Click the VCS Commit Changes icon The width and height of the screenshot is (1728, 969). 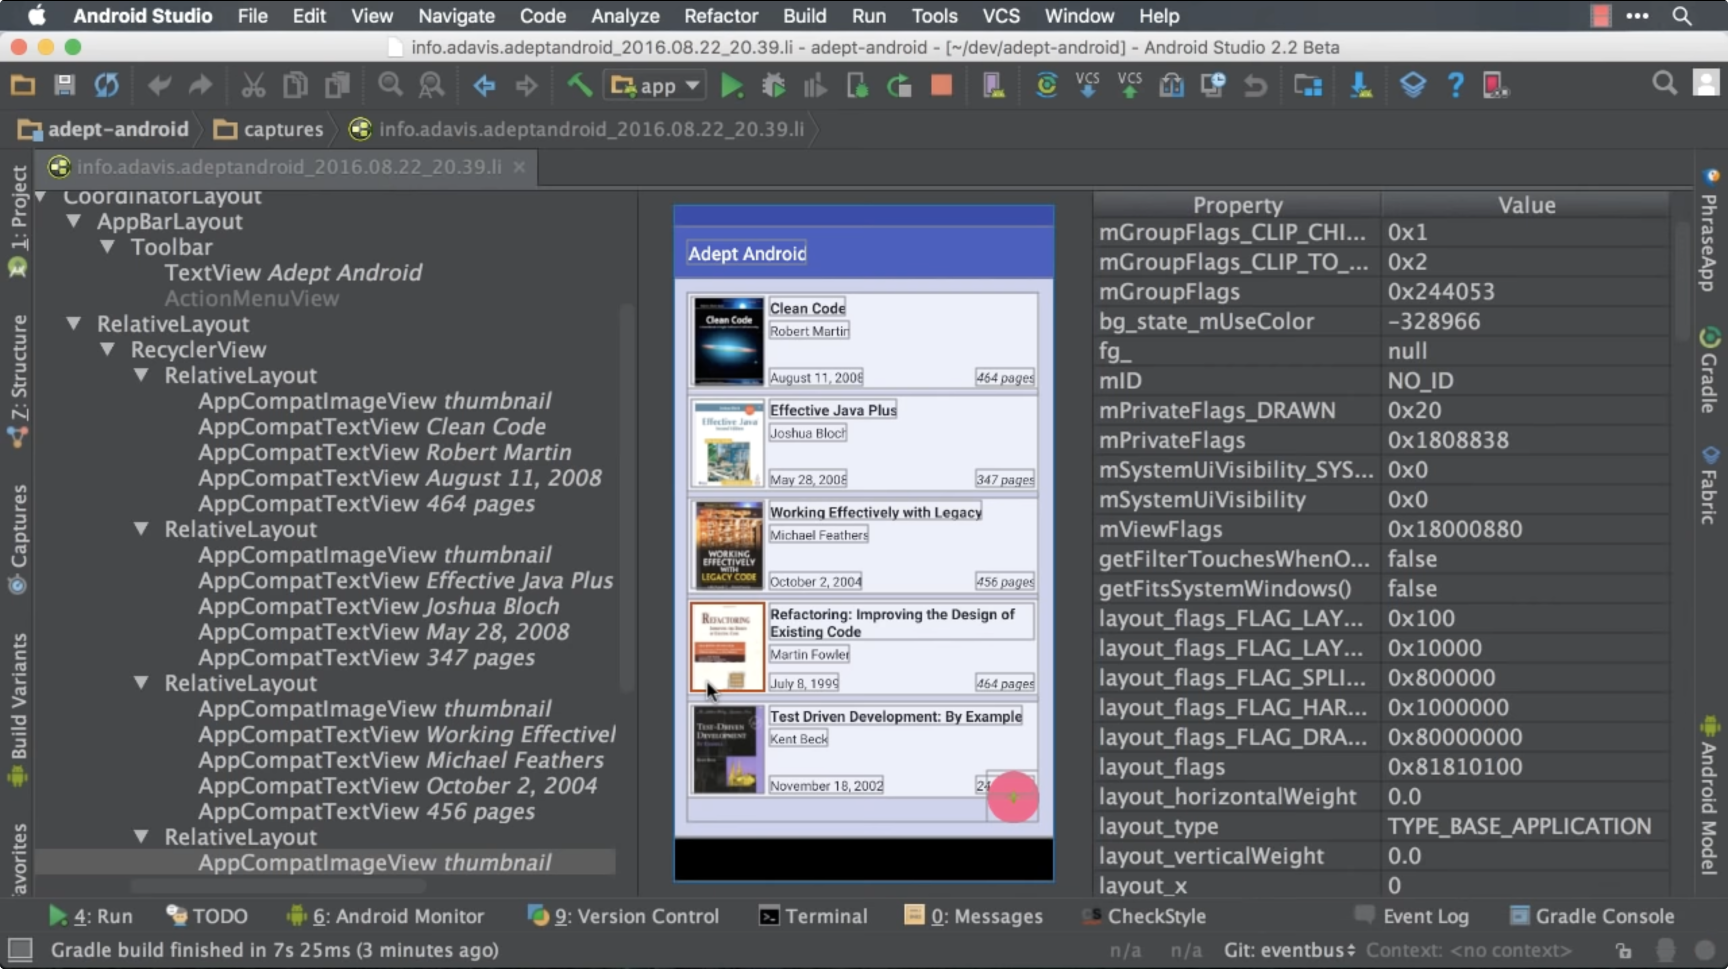coord(1130,85)
